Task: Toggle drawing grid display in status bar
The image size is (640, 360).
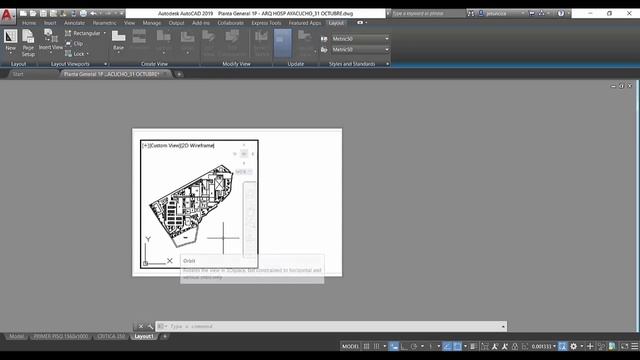Action: click(x=367, y=347)
